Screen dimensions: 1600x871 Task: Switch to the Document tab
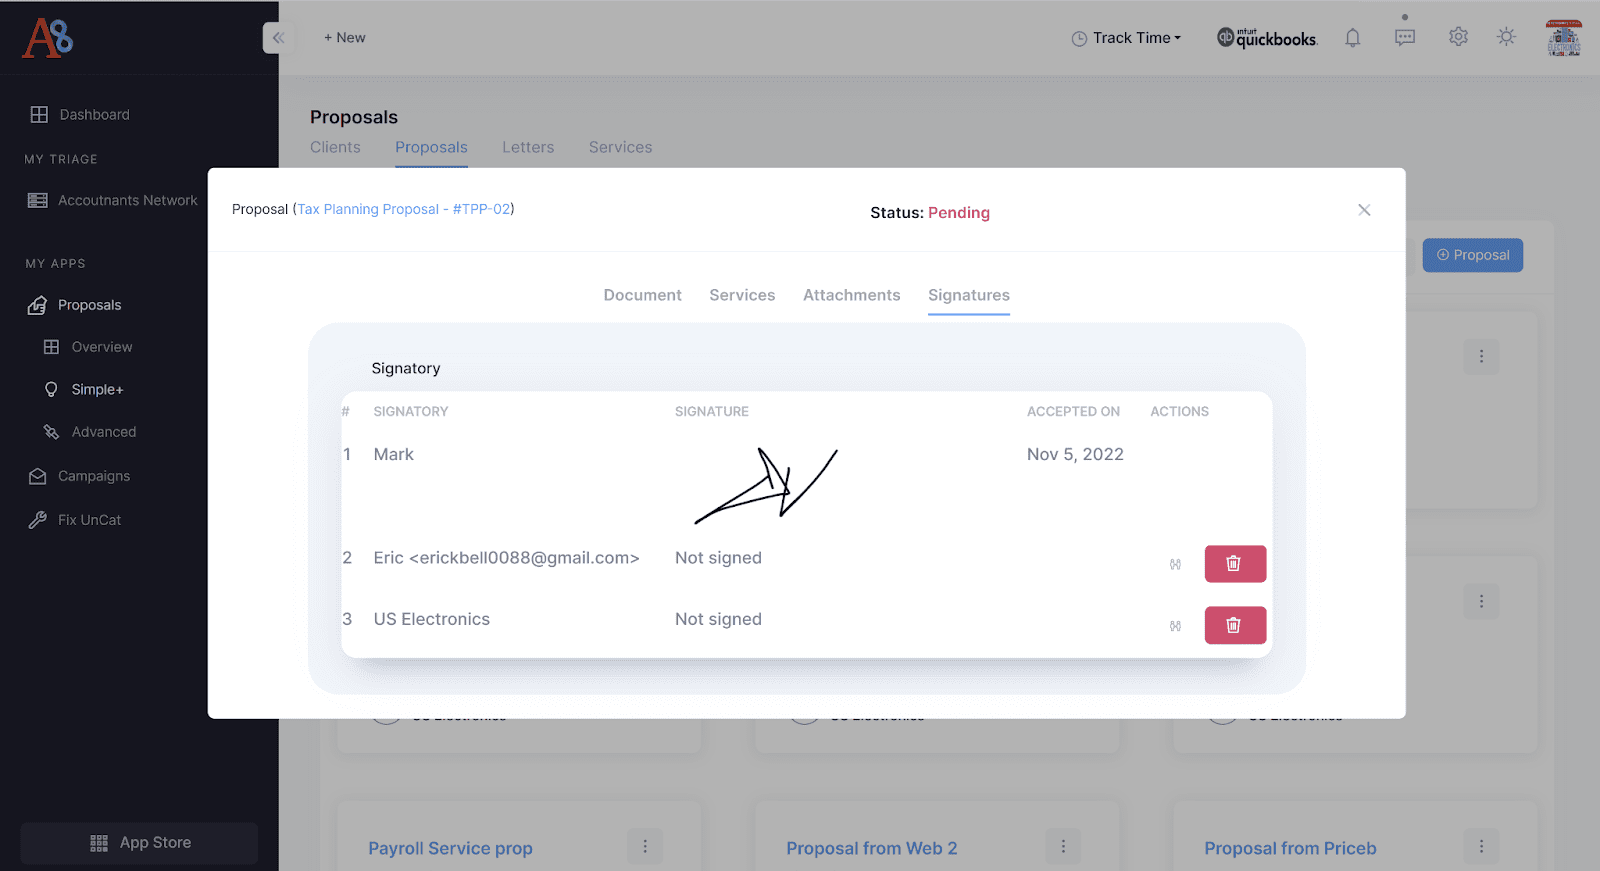(642, 295)
